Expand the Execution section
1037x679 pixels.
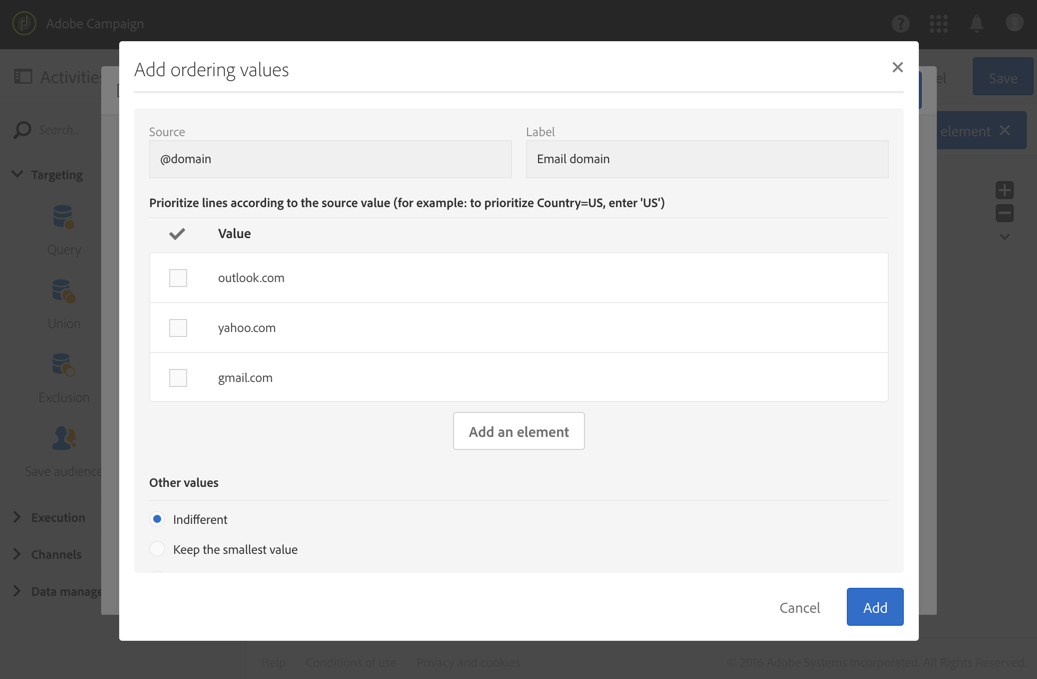pyautogui.click(x=17, y=517)
